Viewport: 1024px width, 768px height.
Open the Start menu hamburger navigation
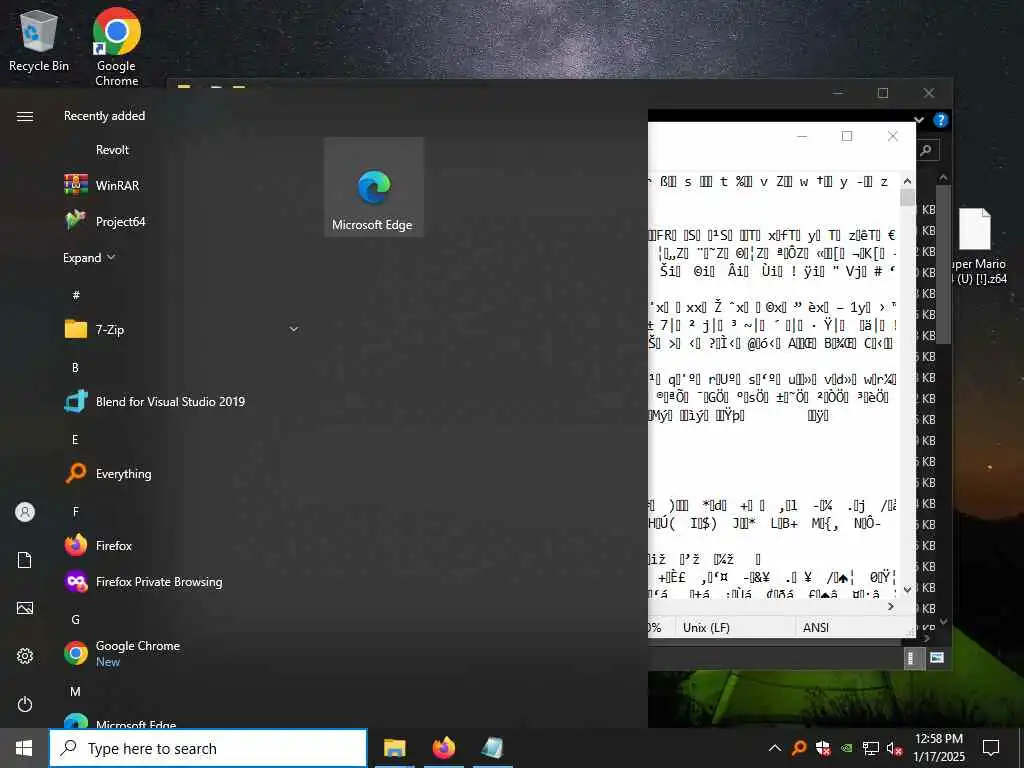pos(25,116)
